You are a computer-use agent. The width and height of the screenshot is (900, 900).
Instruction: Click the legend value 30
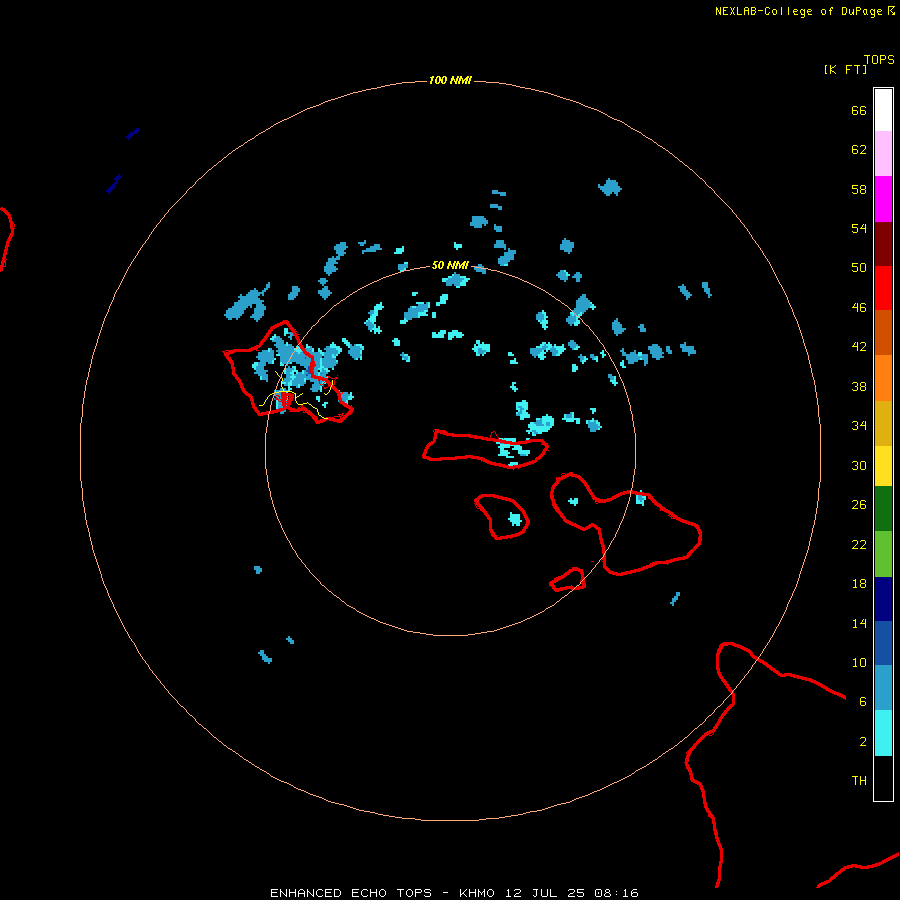[859, 465]
